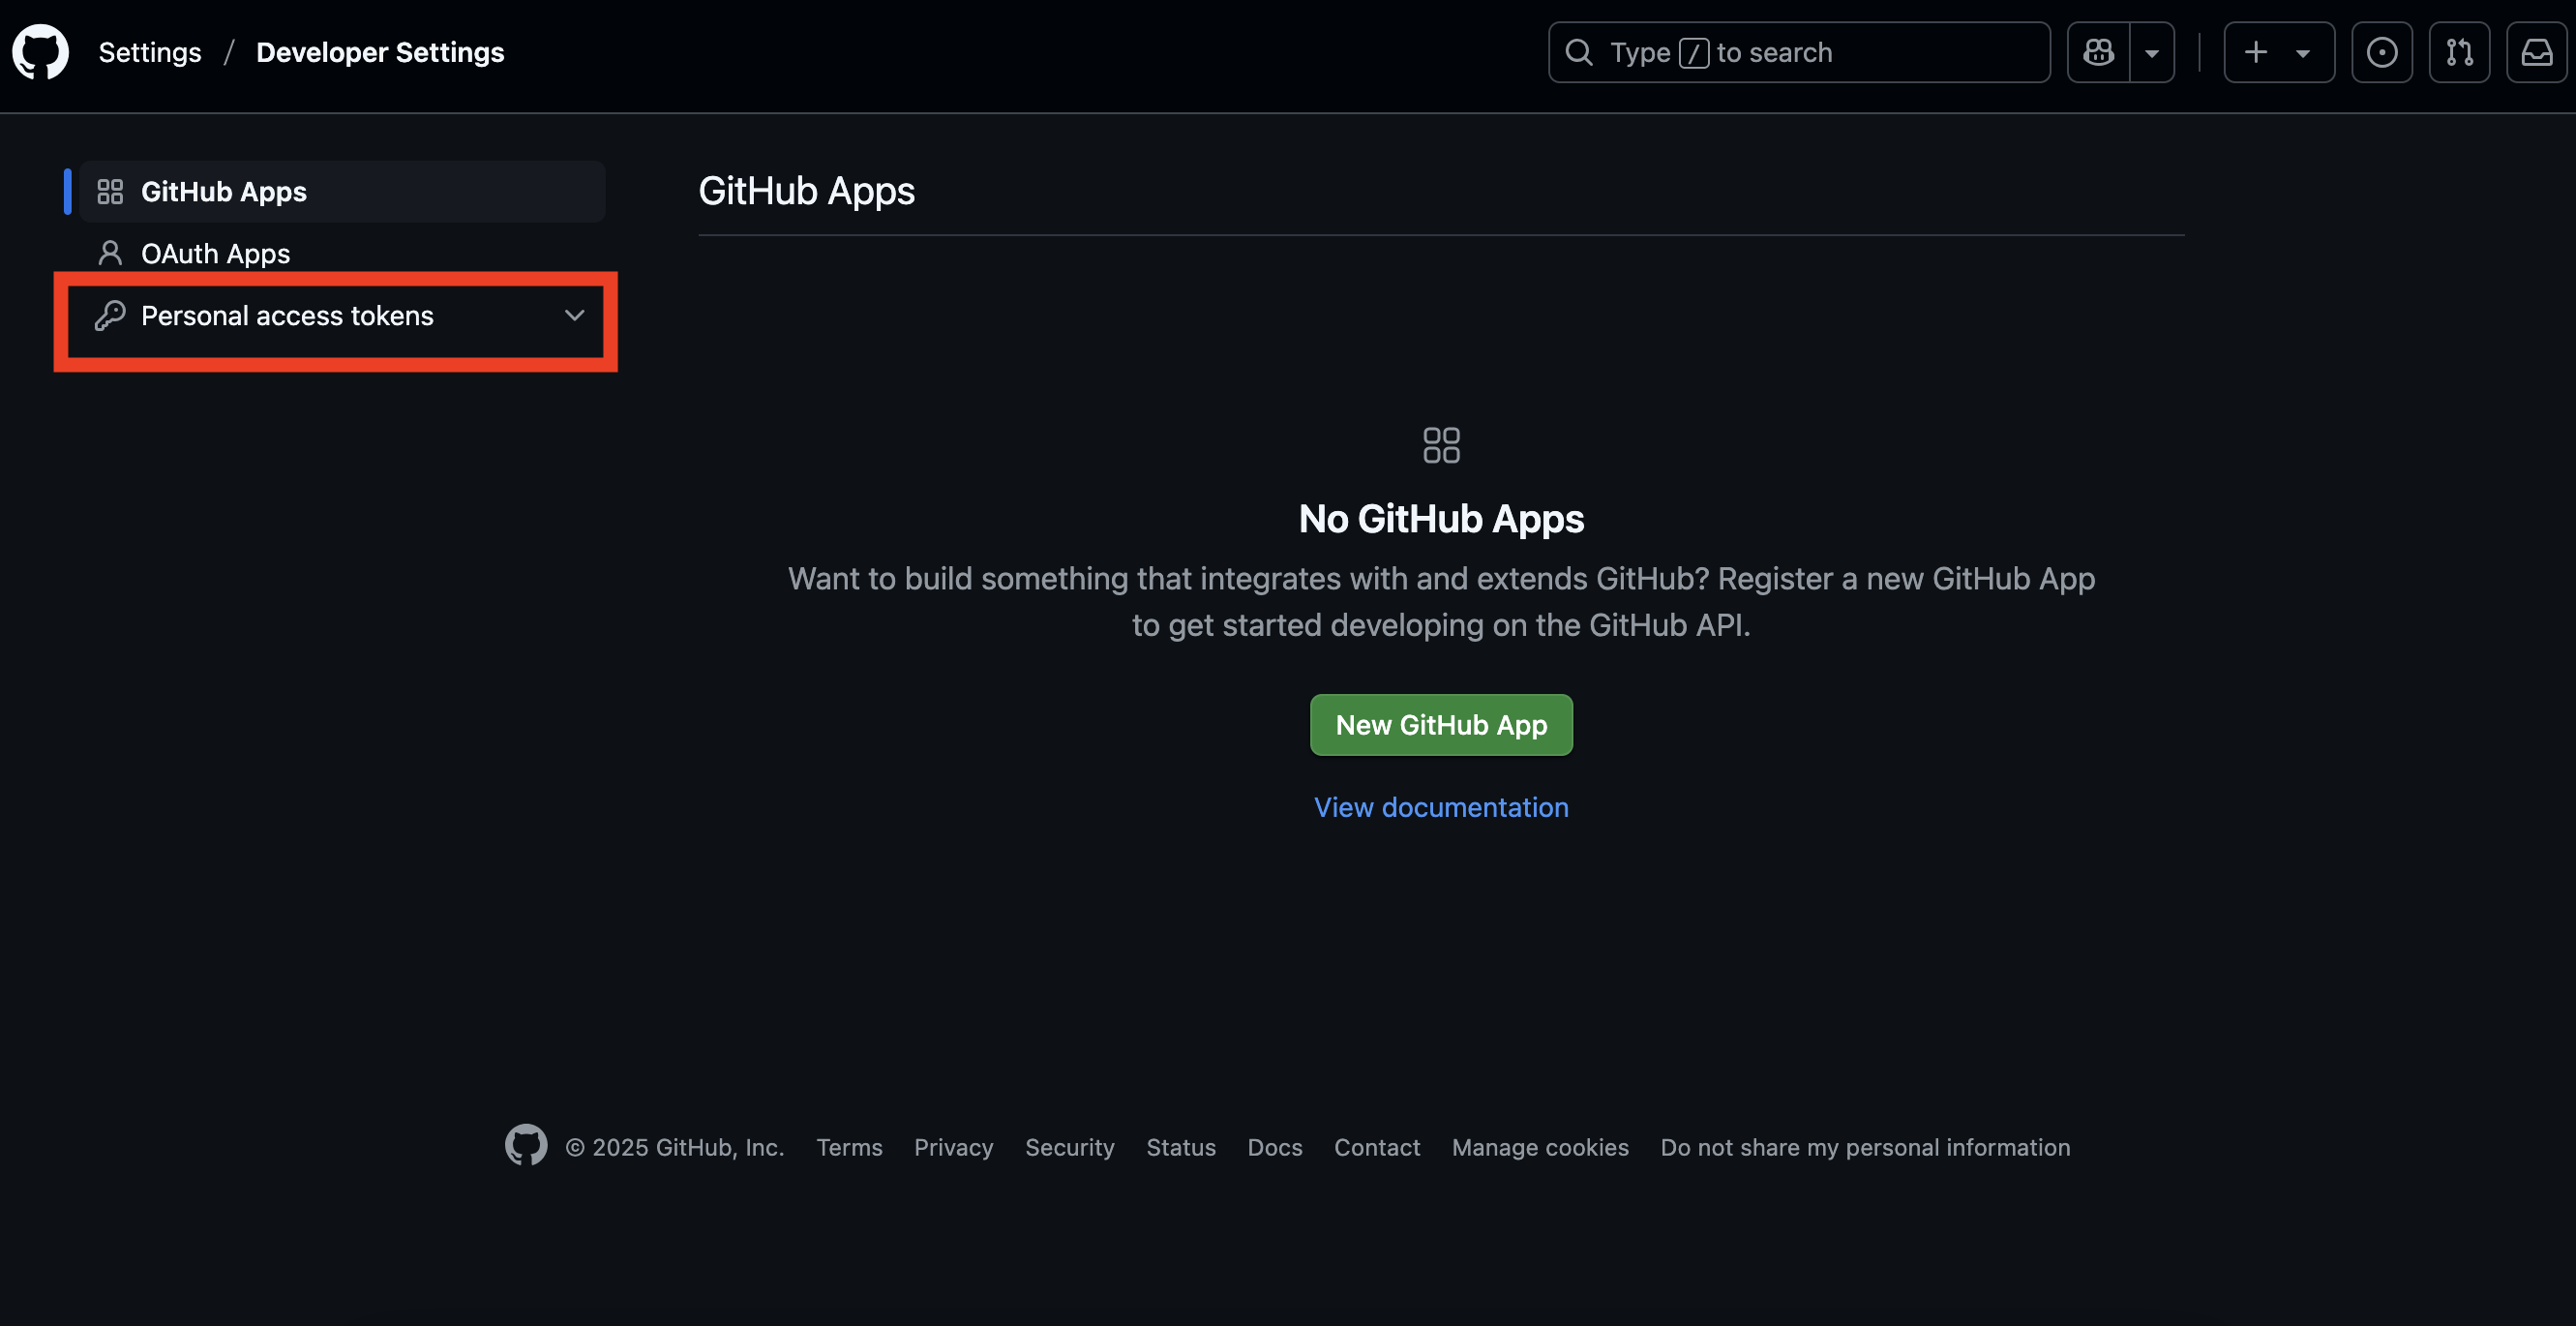The image size is (2576, 1326).
Task: Click the GitHub logo in the header
Action: [x=40, y=52]
